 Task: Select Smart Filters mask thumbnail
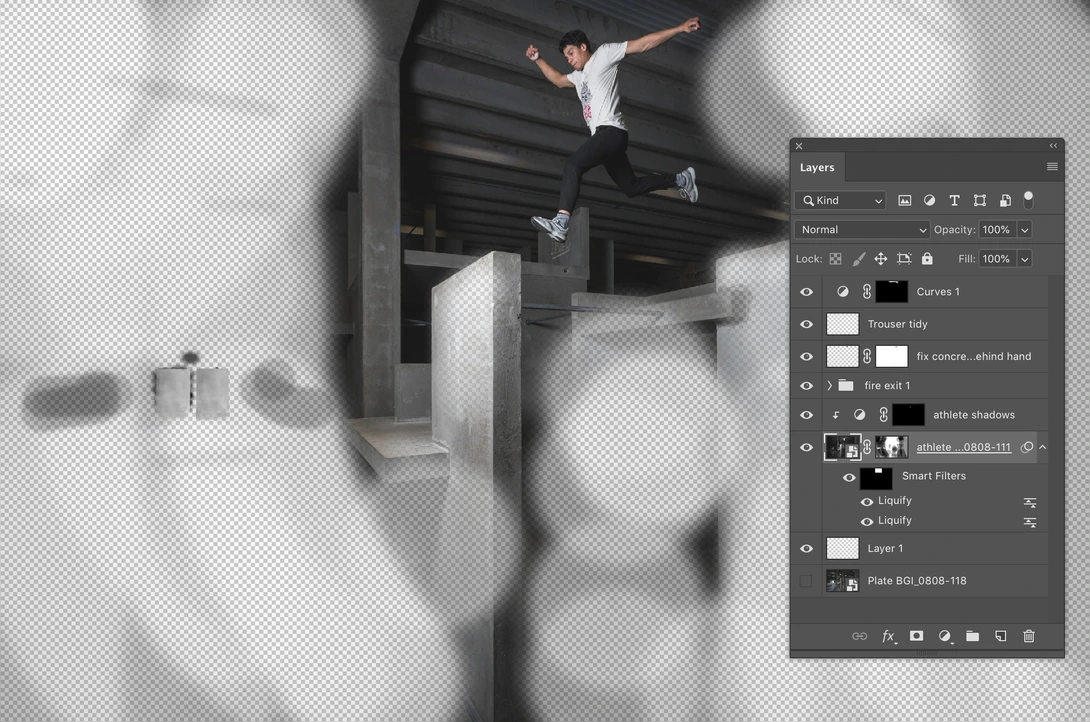coord(876,478)
